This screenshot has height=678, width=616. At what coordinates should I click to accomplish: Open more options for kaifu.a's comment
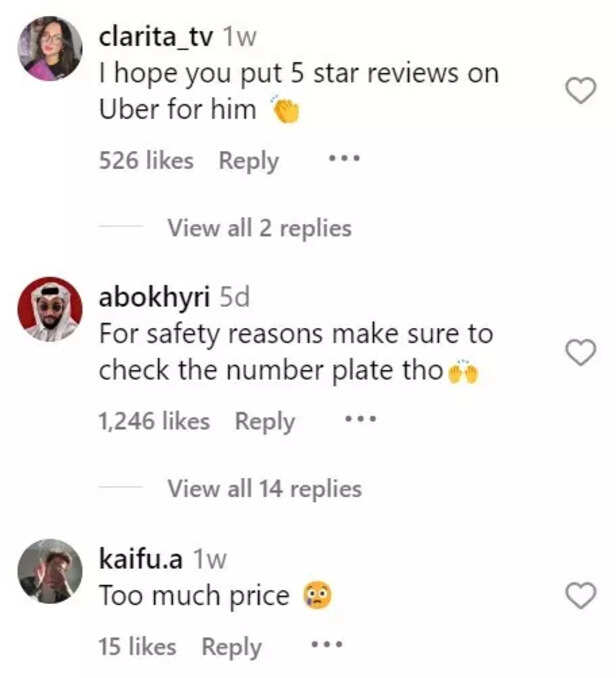point(327,645)
